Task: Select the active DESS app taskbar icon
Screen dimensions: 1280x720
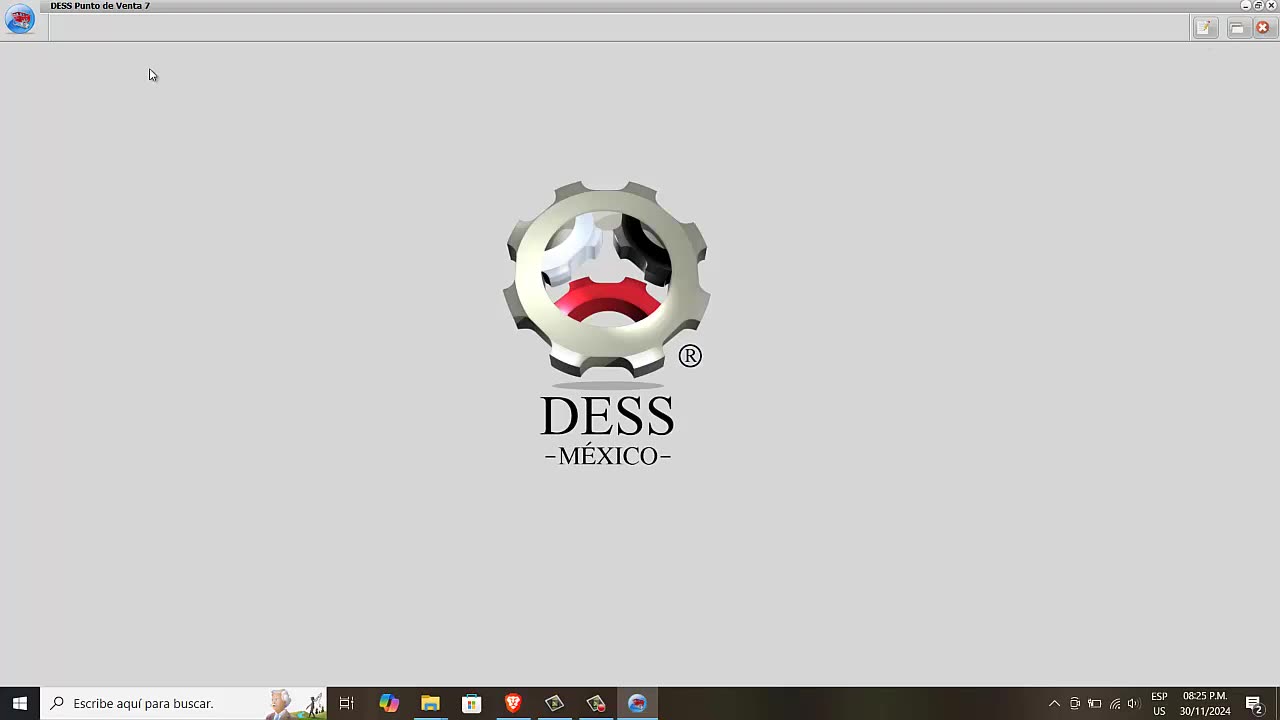Action: pyautogui.click(x=637, y=704)
